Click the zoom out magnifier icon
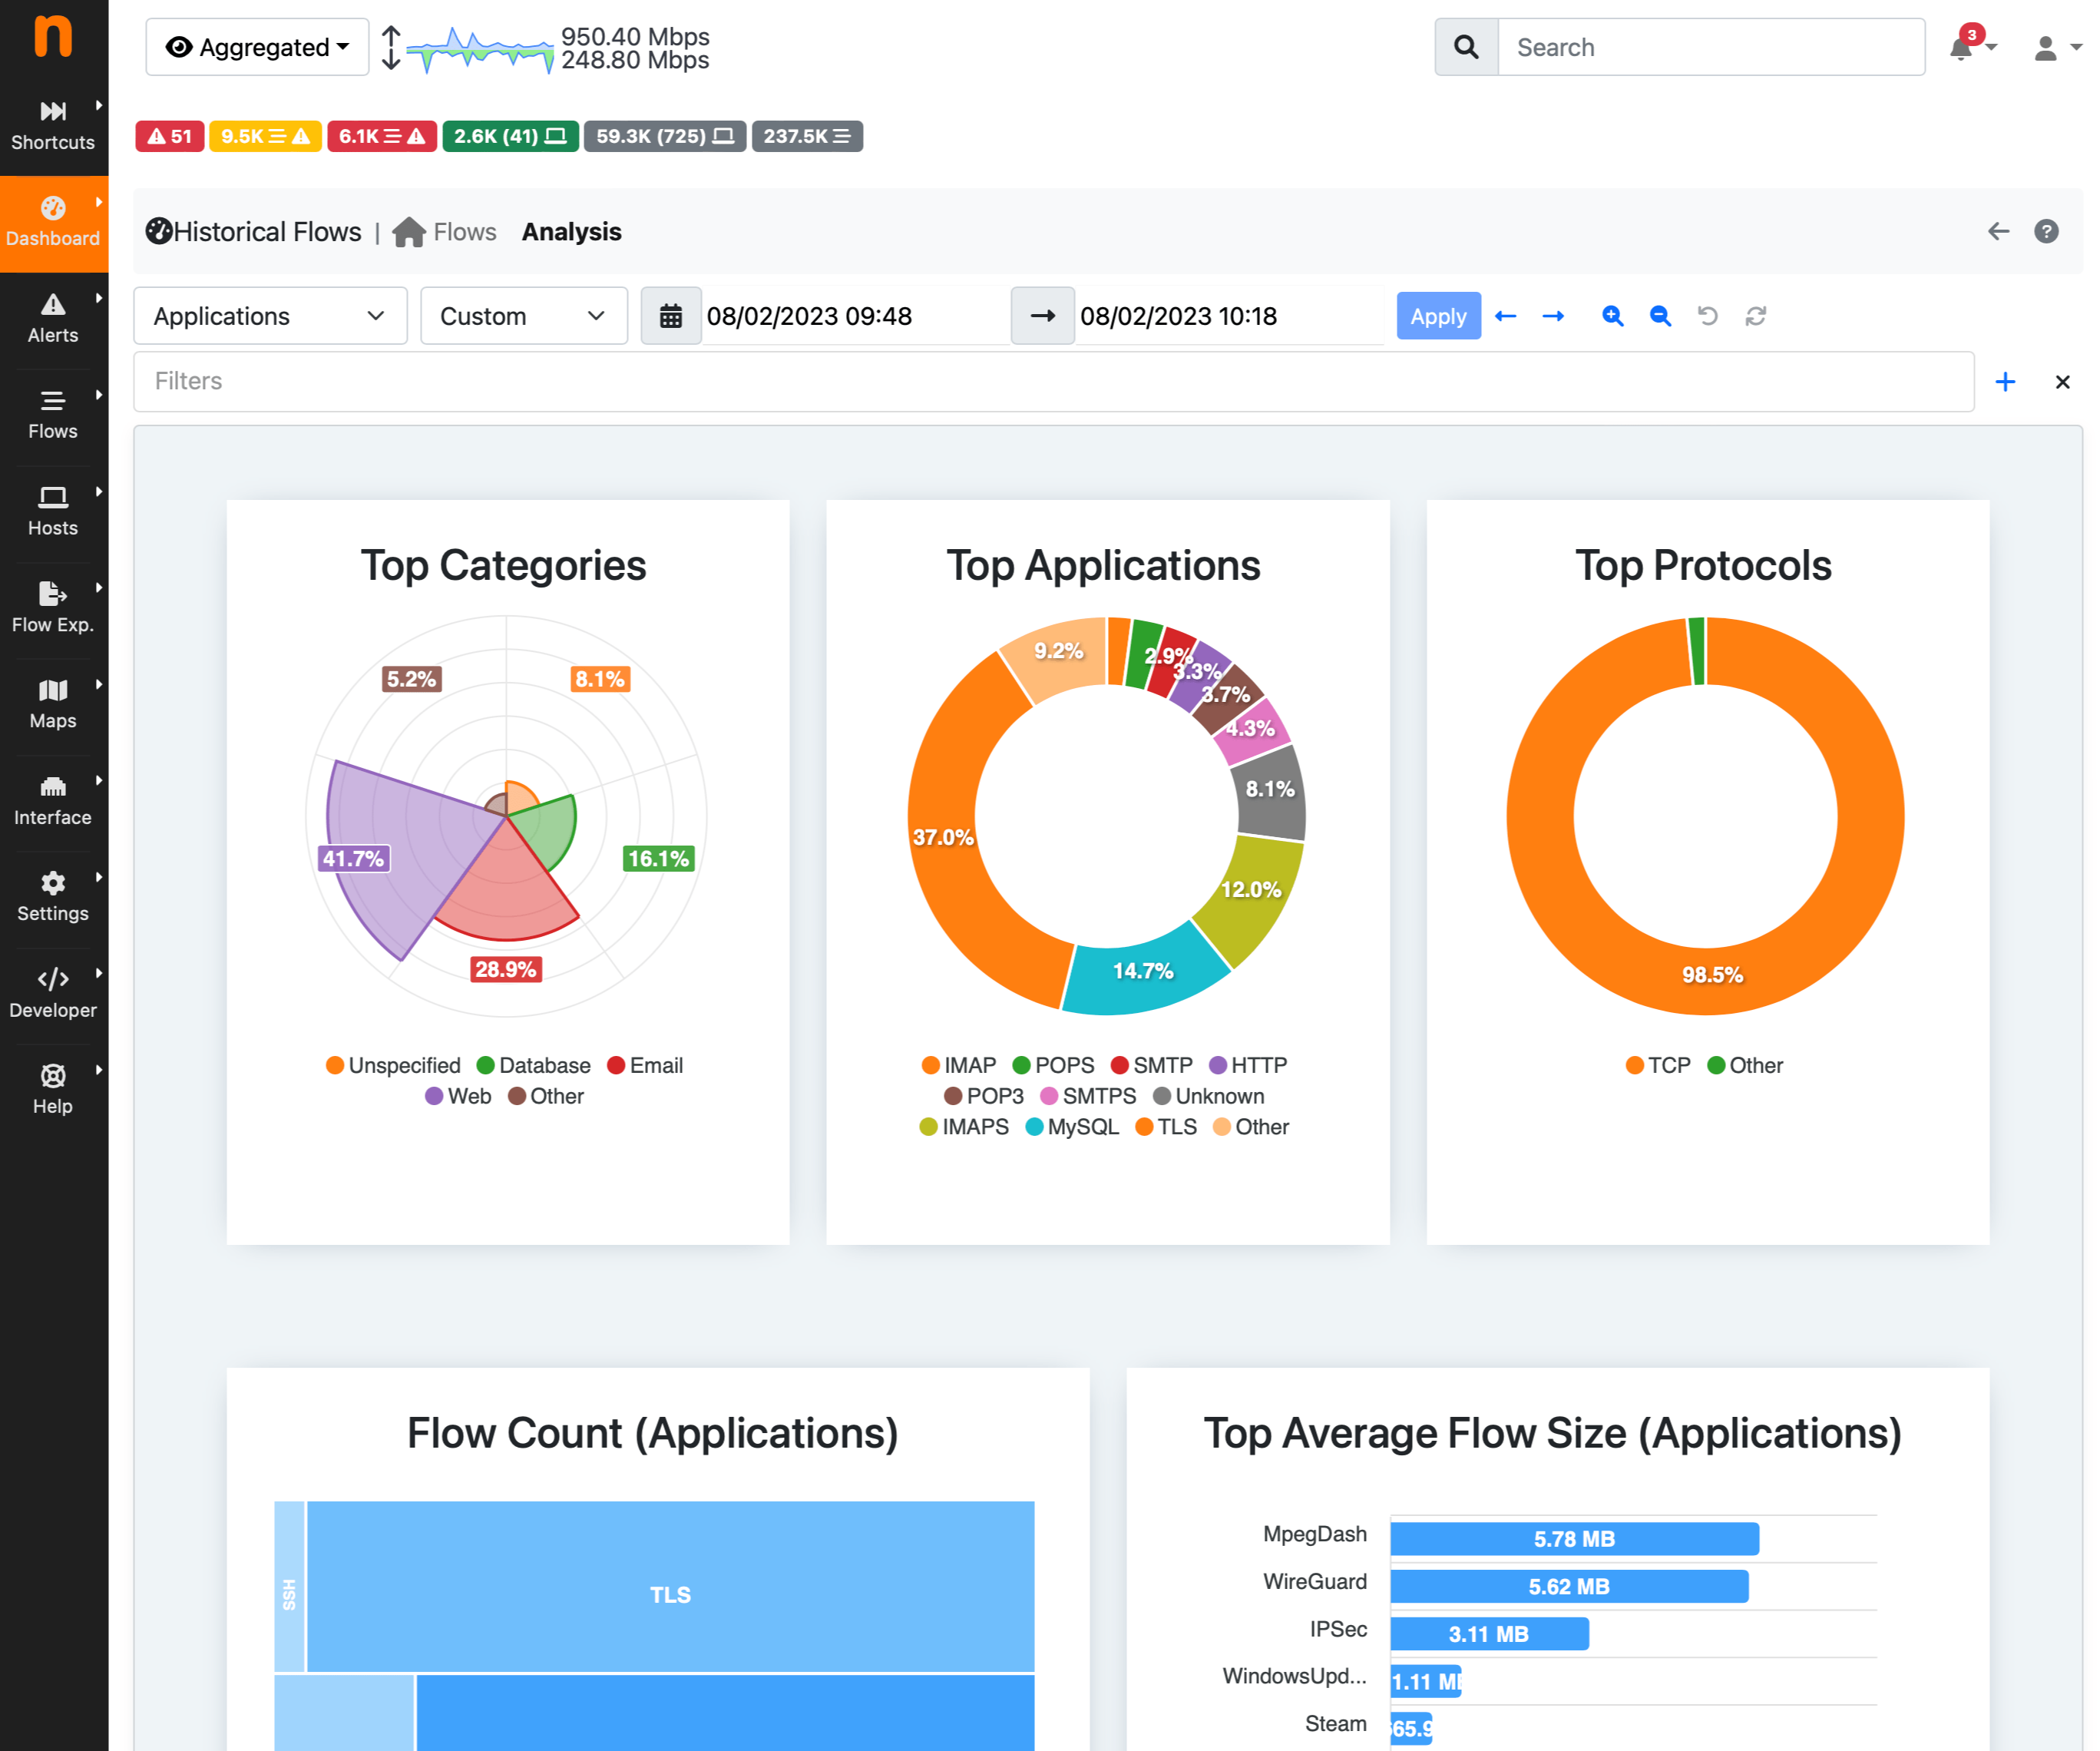Viewport: 2100px width, 1751px height. click(x=1660, y=316)
